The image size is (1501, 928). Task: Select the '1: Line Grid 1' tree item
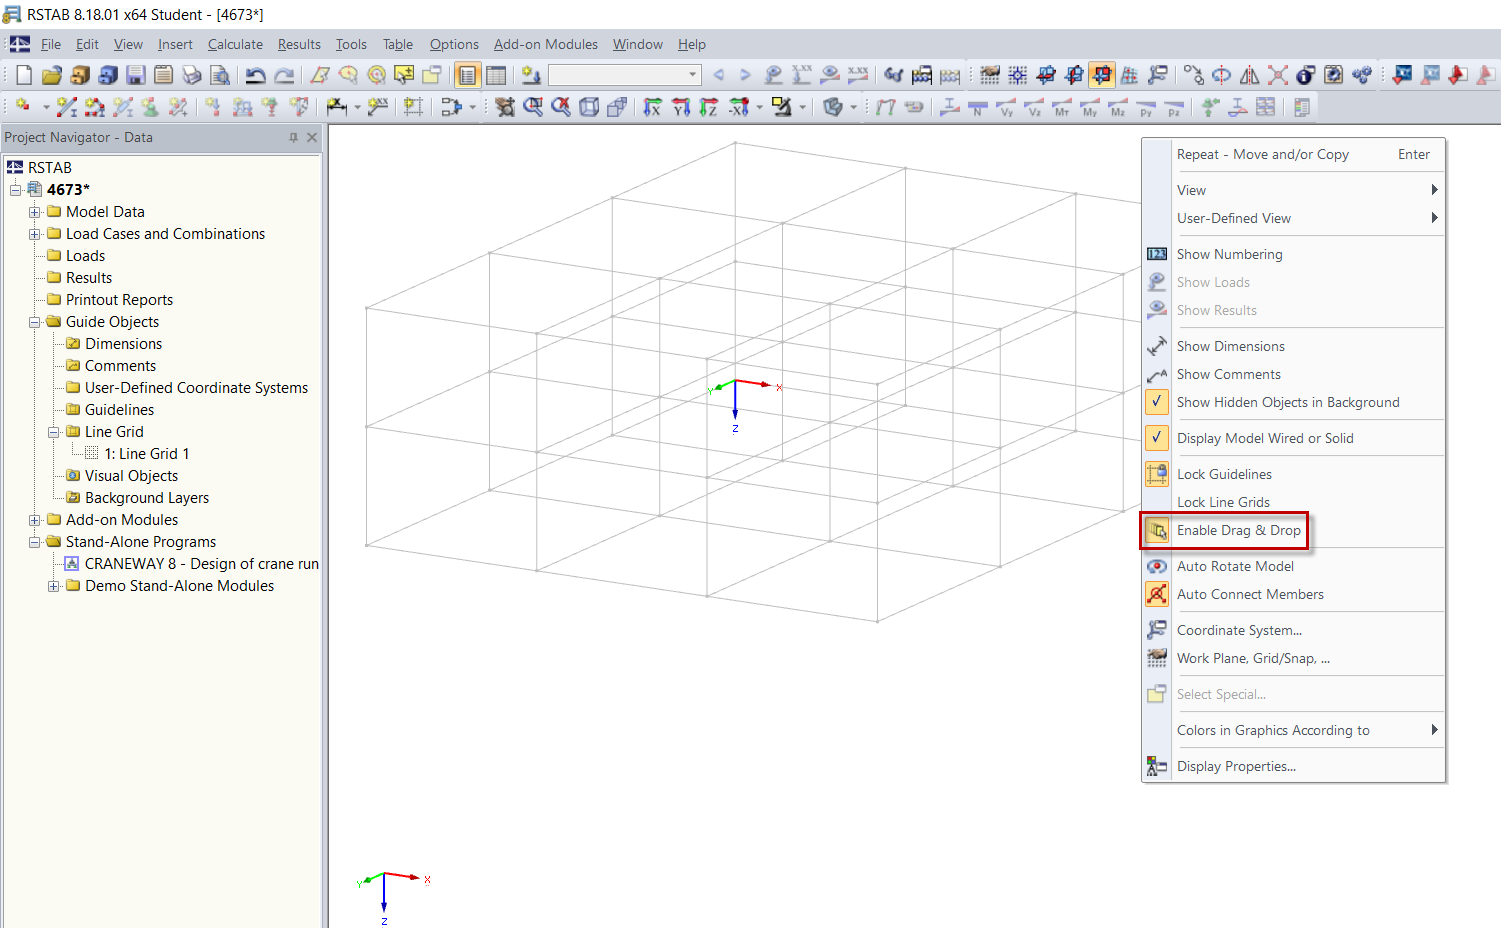click(x=147, y=454)
